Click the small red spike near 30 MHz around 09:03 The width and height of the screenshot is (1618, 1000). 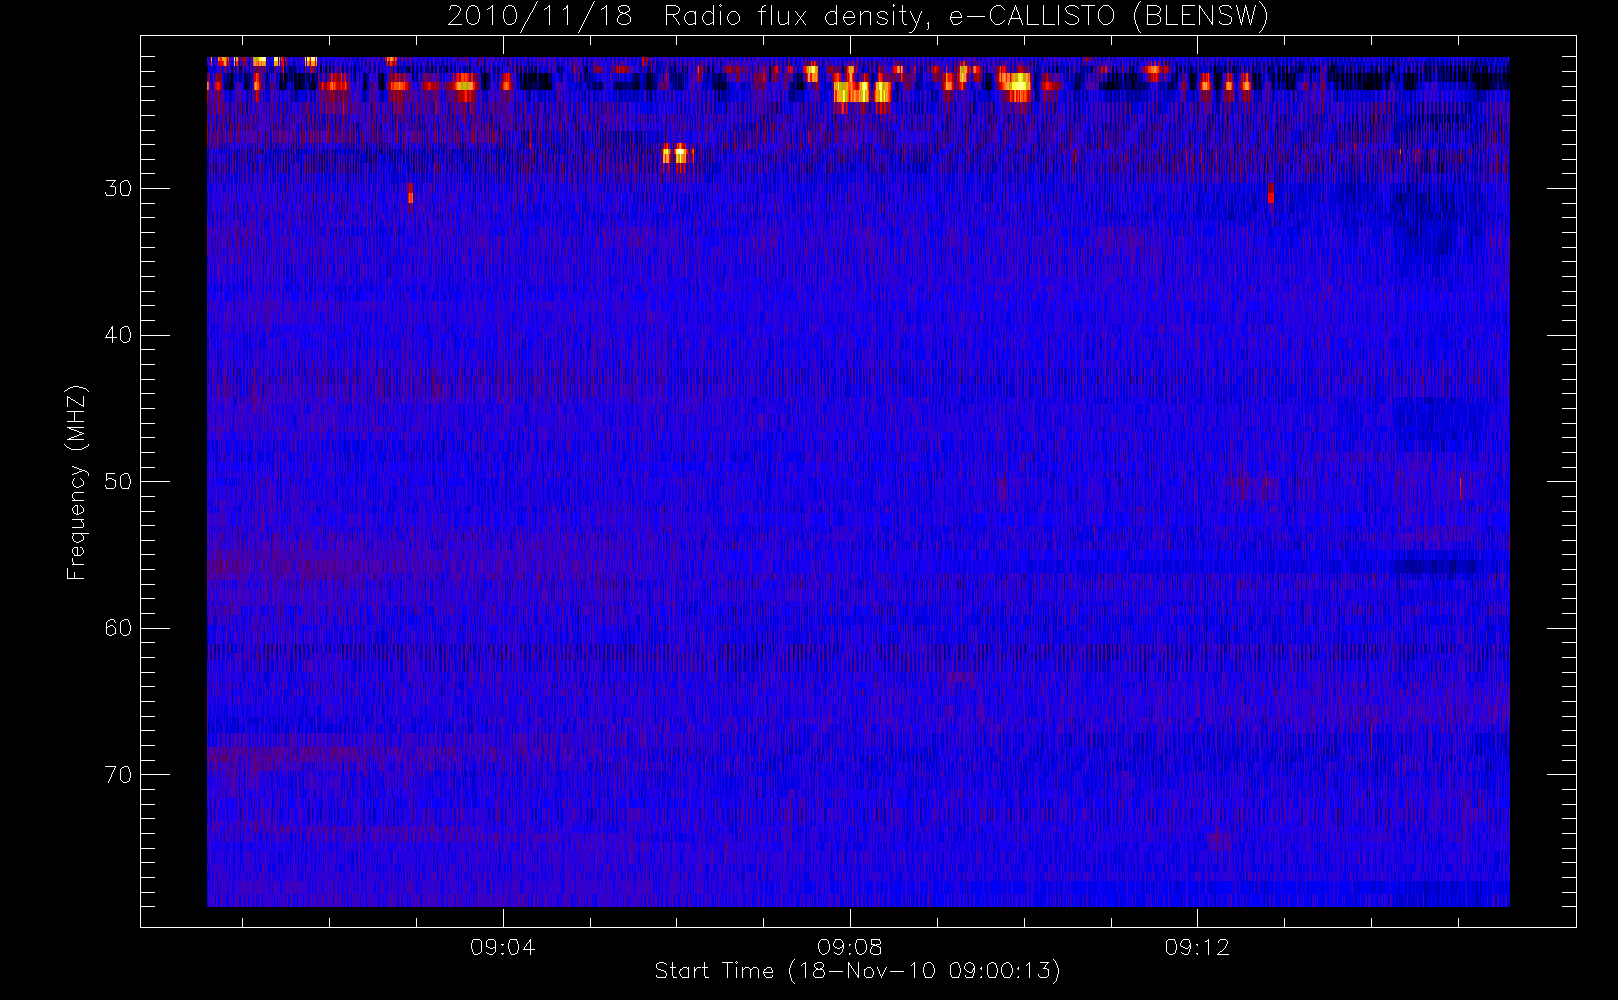click(410, 197)
